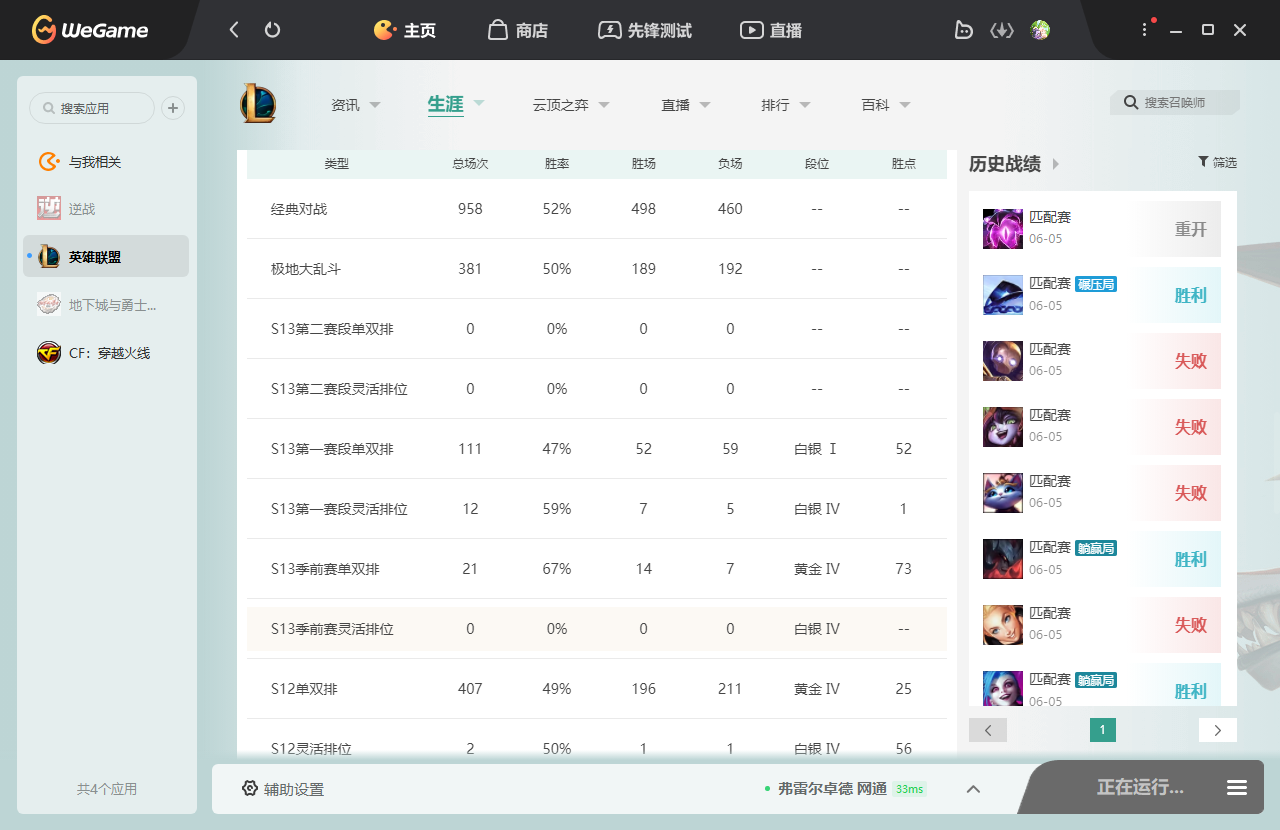
Task: Select 地下城与勇士 in the sidebar
Action: click(x=105, y=304)
